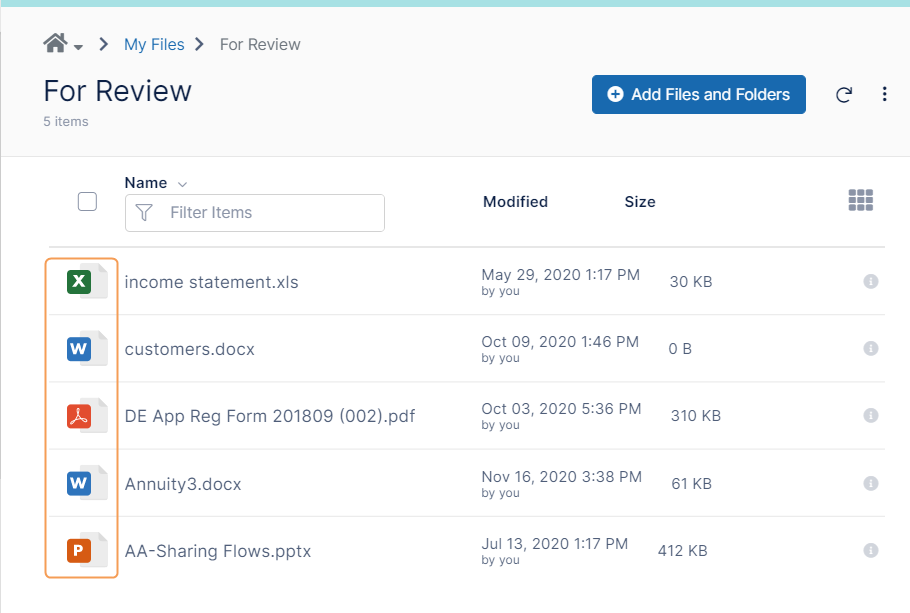Click the May 29, 2020 1:17 PM date
The height and width of the screenshot is (613, 910).
pos(561,275)
